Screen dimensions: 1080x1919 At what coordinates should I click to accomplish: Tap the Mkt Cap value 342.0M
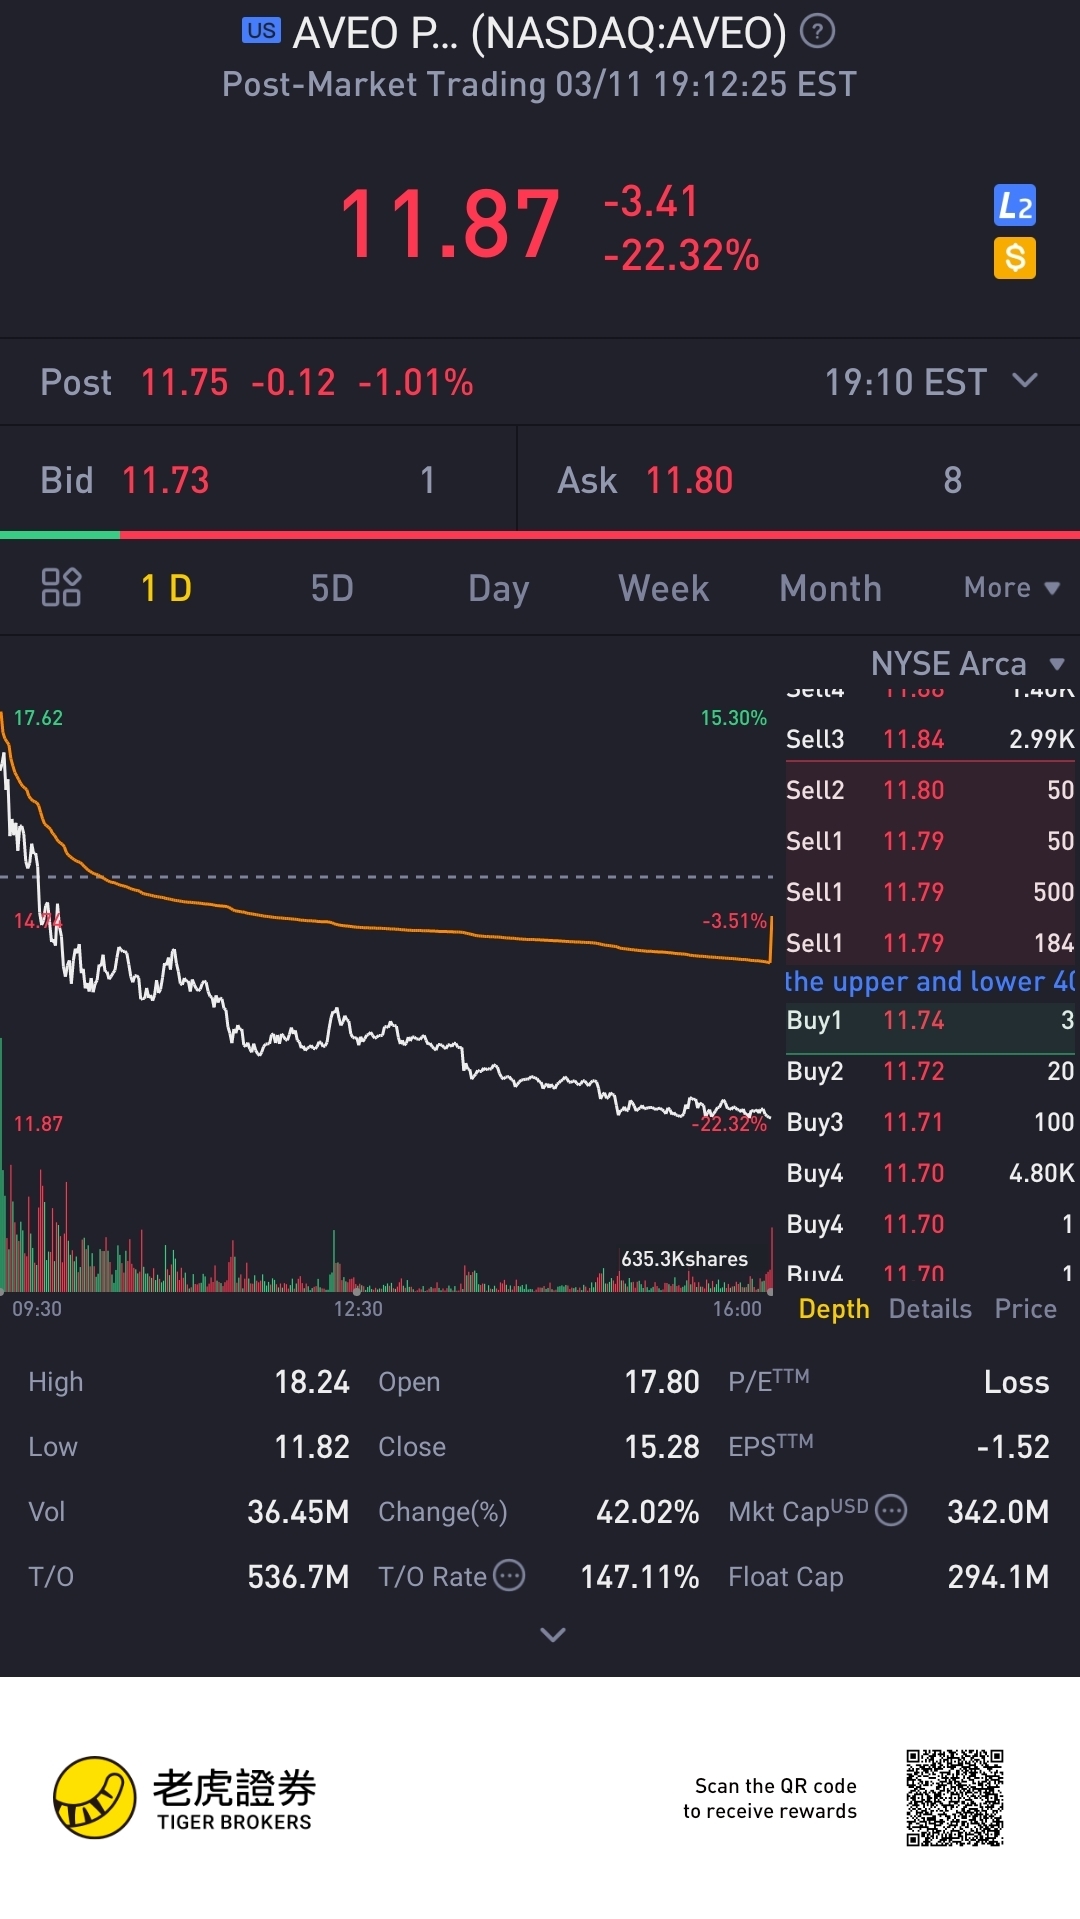[x=998, y=1512]
